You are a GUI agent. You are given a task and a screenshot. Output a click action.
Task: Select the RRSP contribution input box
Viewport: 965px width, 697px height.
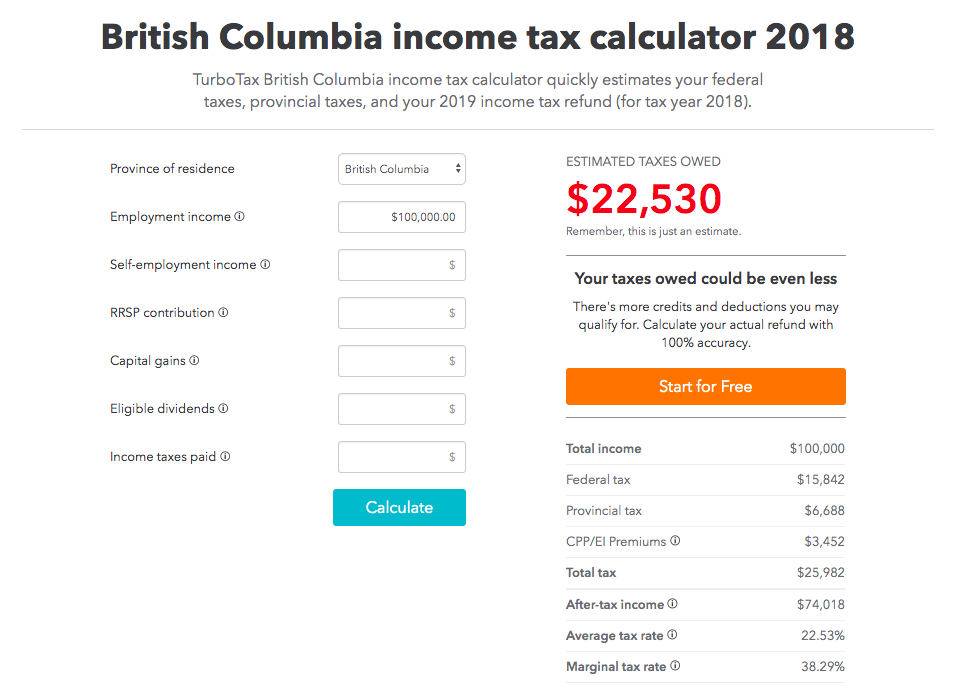click(x=402, y=313)
